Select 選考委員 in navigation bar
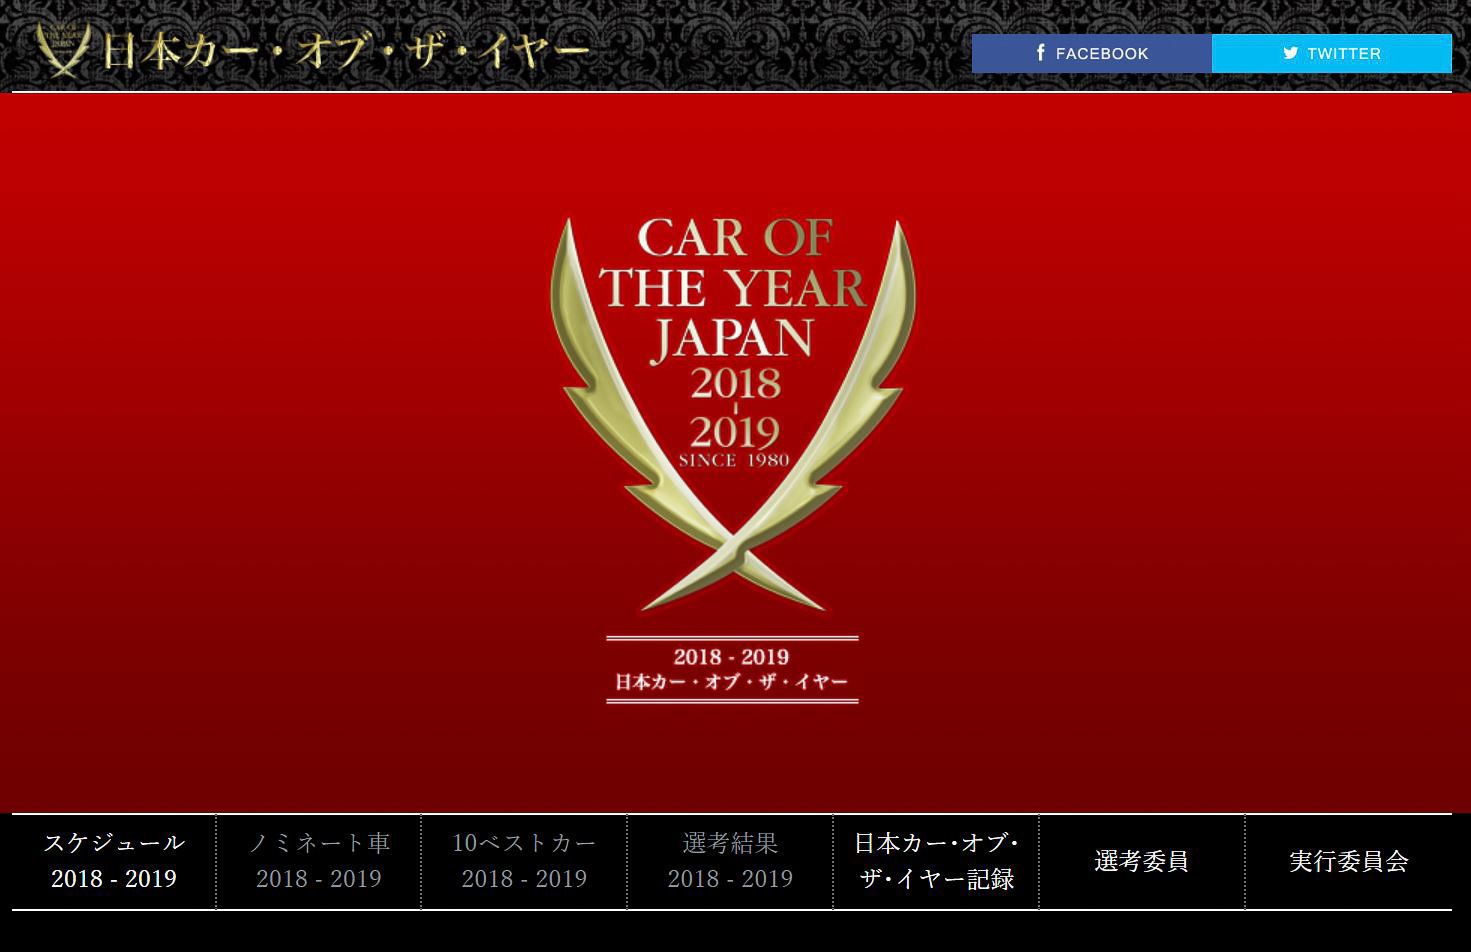Screen dimensions: 1471x952 (x=1142, y=861)
